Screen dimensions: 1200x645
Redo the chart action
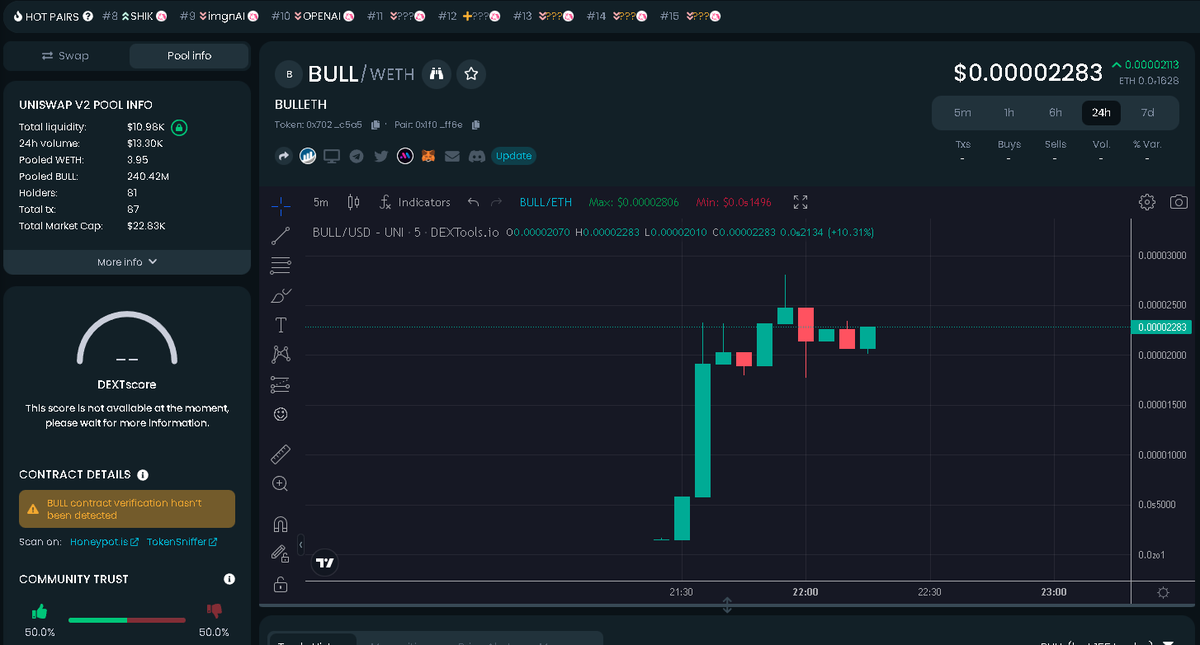497,202
